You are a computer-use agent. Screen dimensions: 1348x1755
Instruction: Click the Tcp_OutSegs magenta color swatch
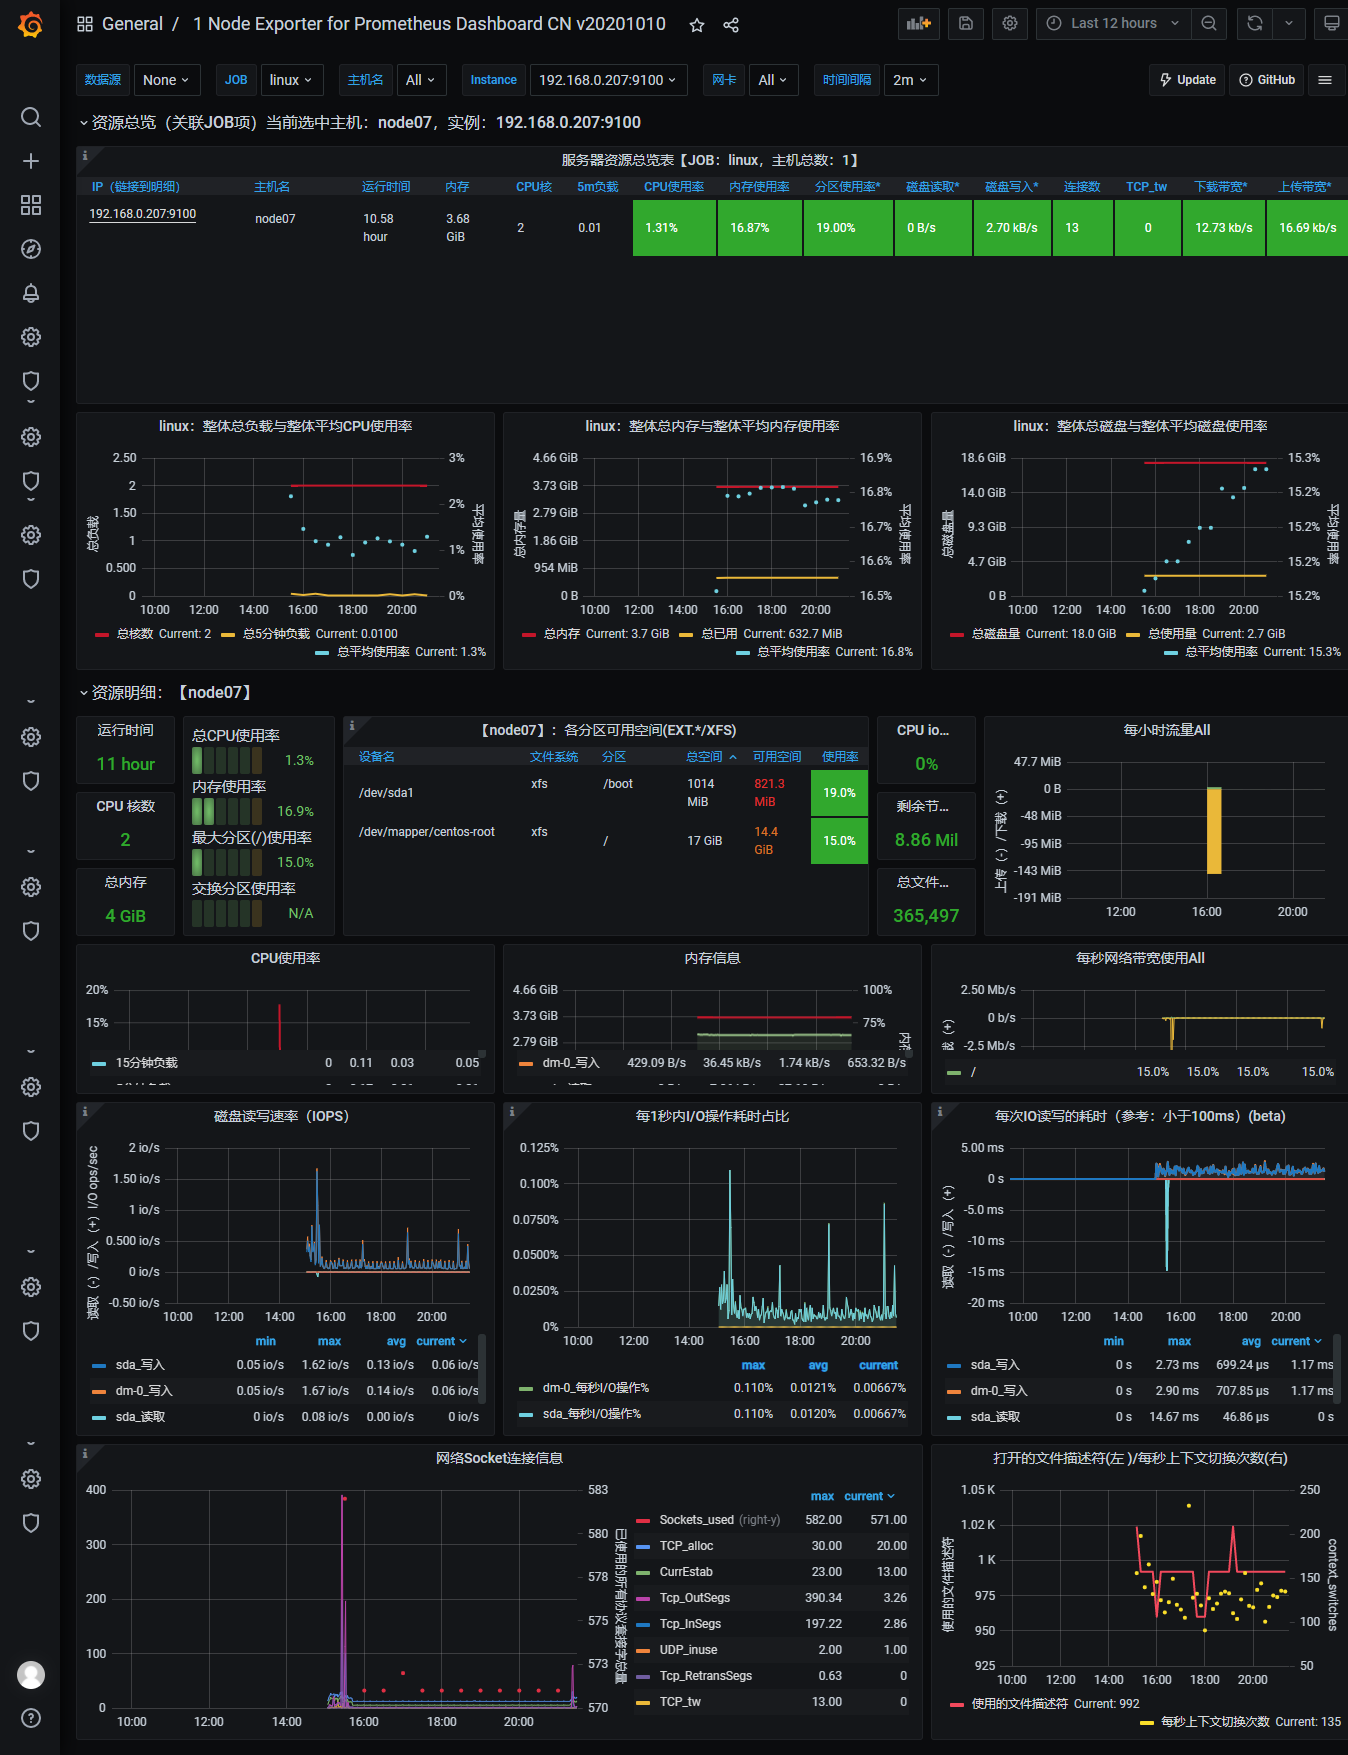coord(643,1599)
